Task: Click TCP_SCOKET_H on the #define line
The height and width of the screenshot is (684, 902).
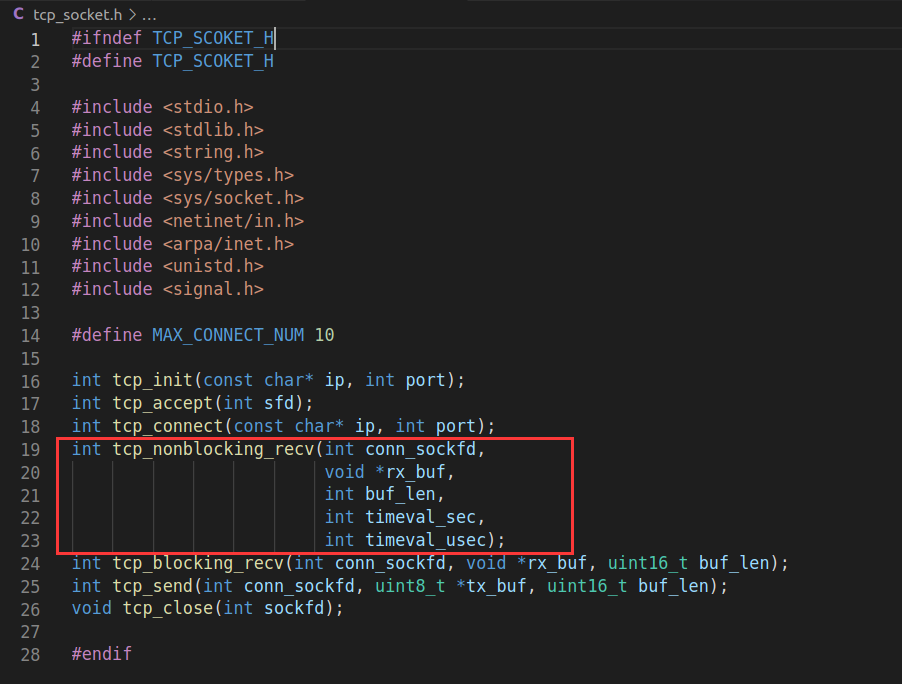Action: pos(213,61)
